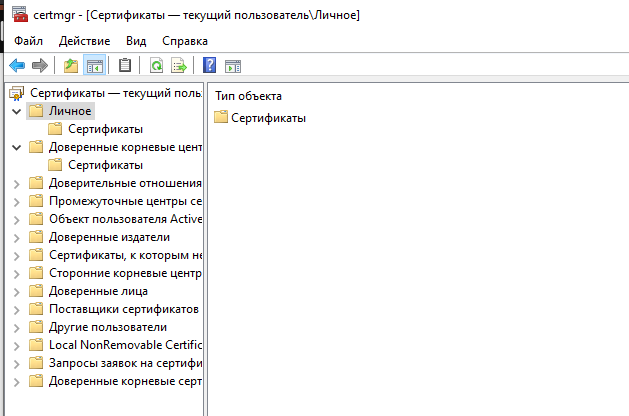Select Доверенные лица tree item
629x416 pixels.
98,291
